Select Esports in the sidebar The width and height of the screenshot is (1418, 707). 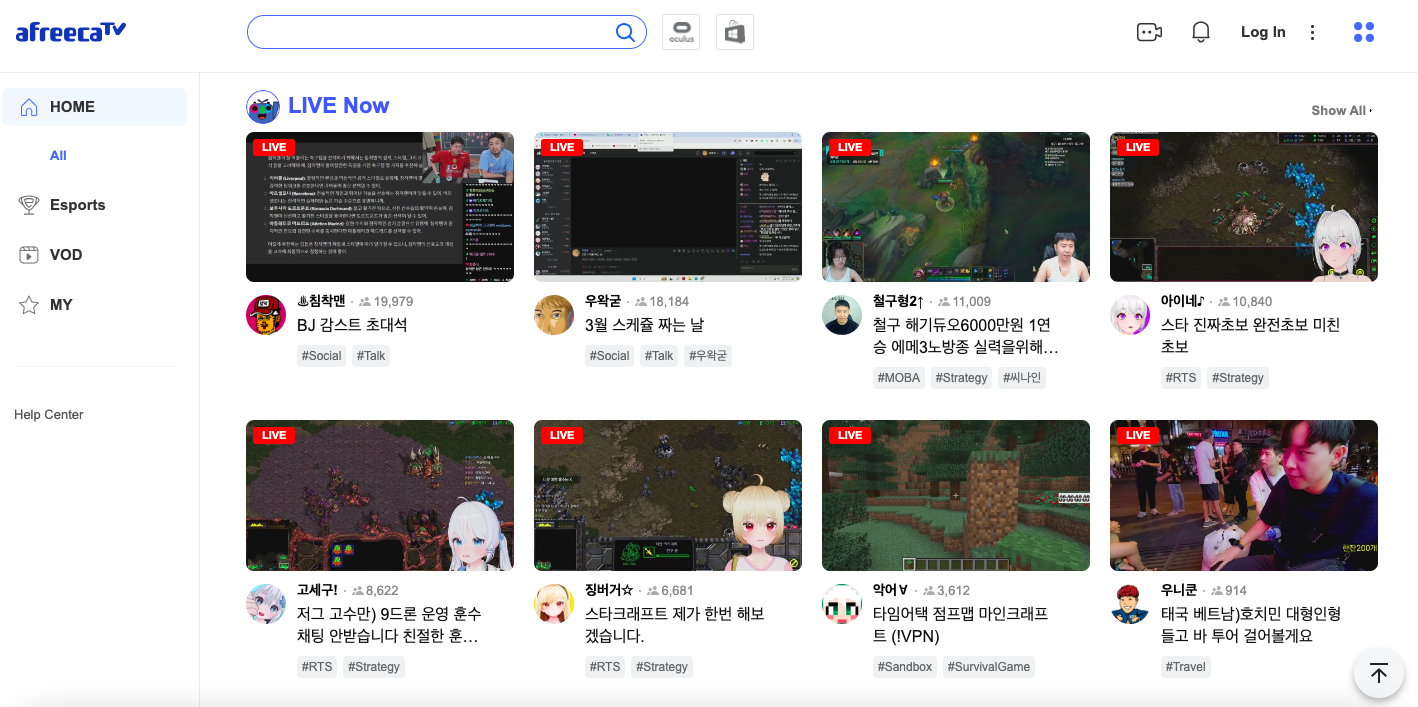(x=77, y=205)
